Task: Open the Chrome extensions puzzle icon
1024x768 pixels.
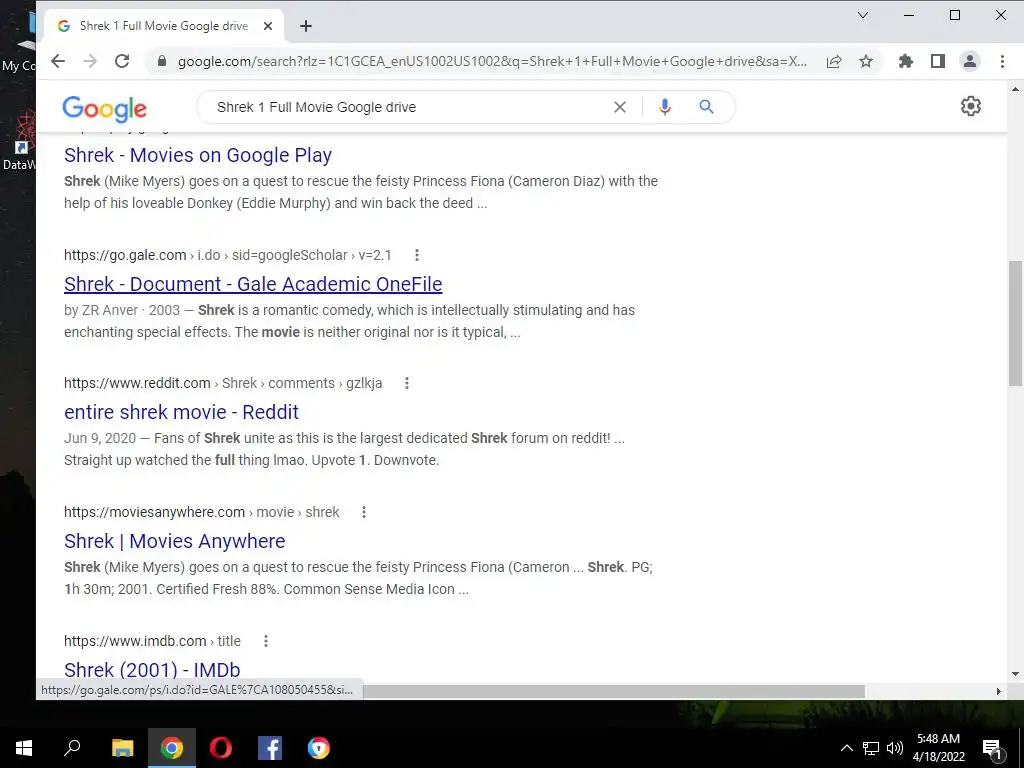Action: coord(906,61)
